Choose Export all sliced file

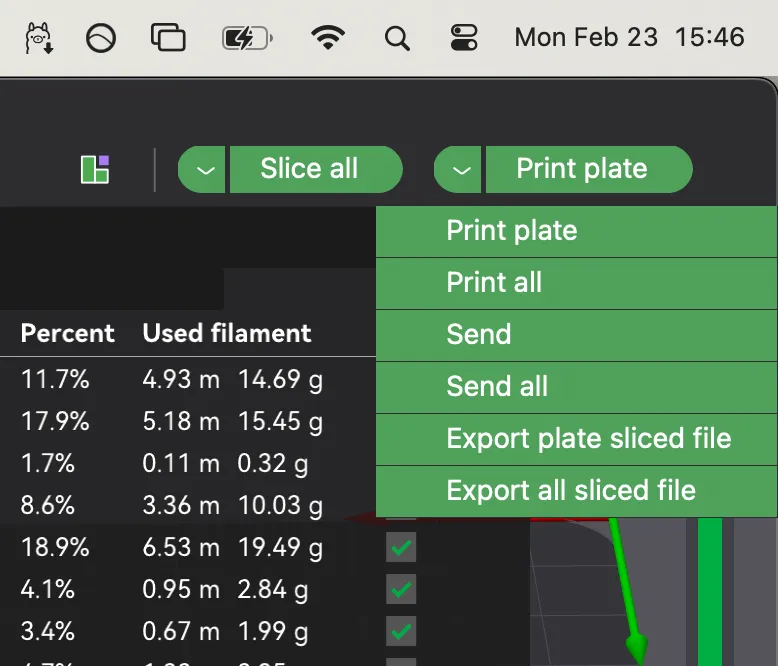pos(576,491)
